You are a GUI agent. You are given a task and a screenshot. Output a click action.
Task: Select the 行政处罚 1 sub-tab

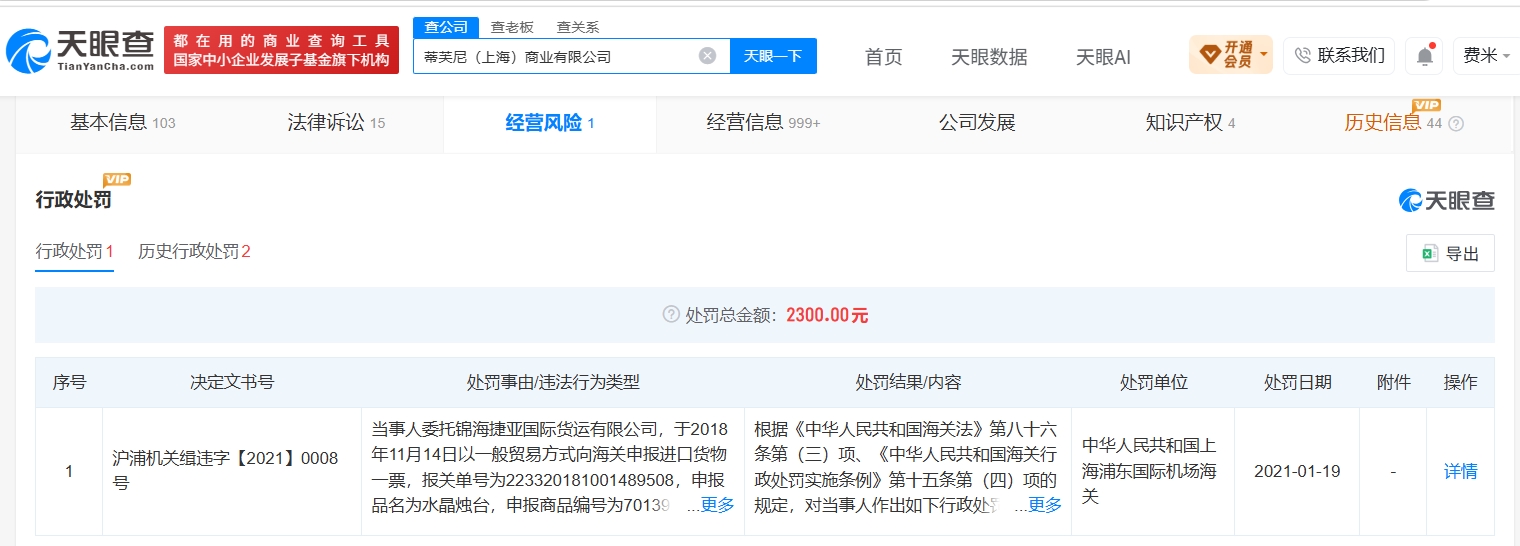tap(75, 251)
